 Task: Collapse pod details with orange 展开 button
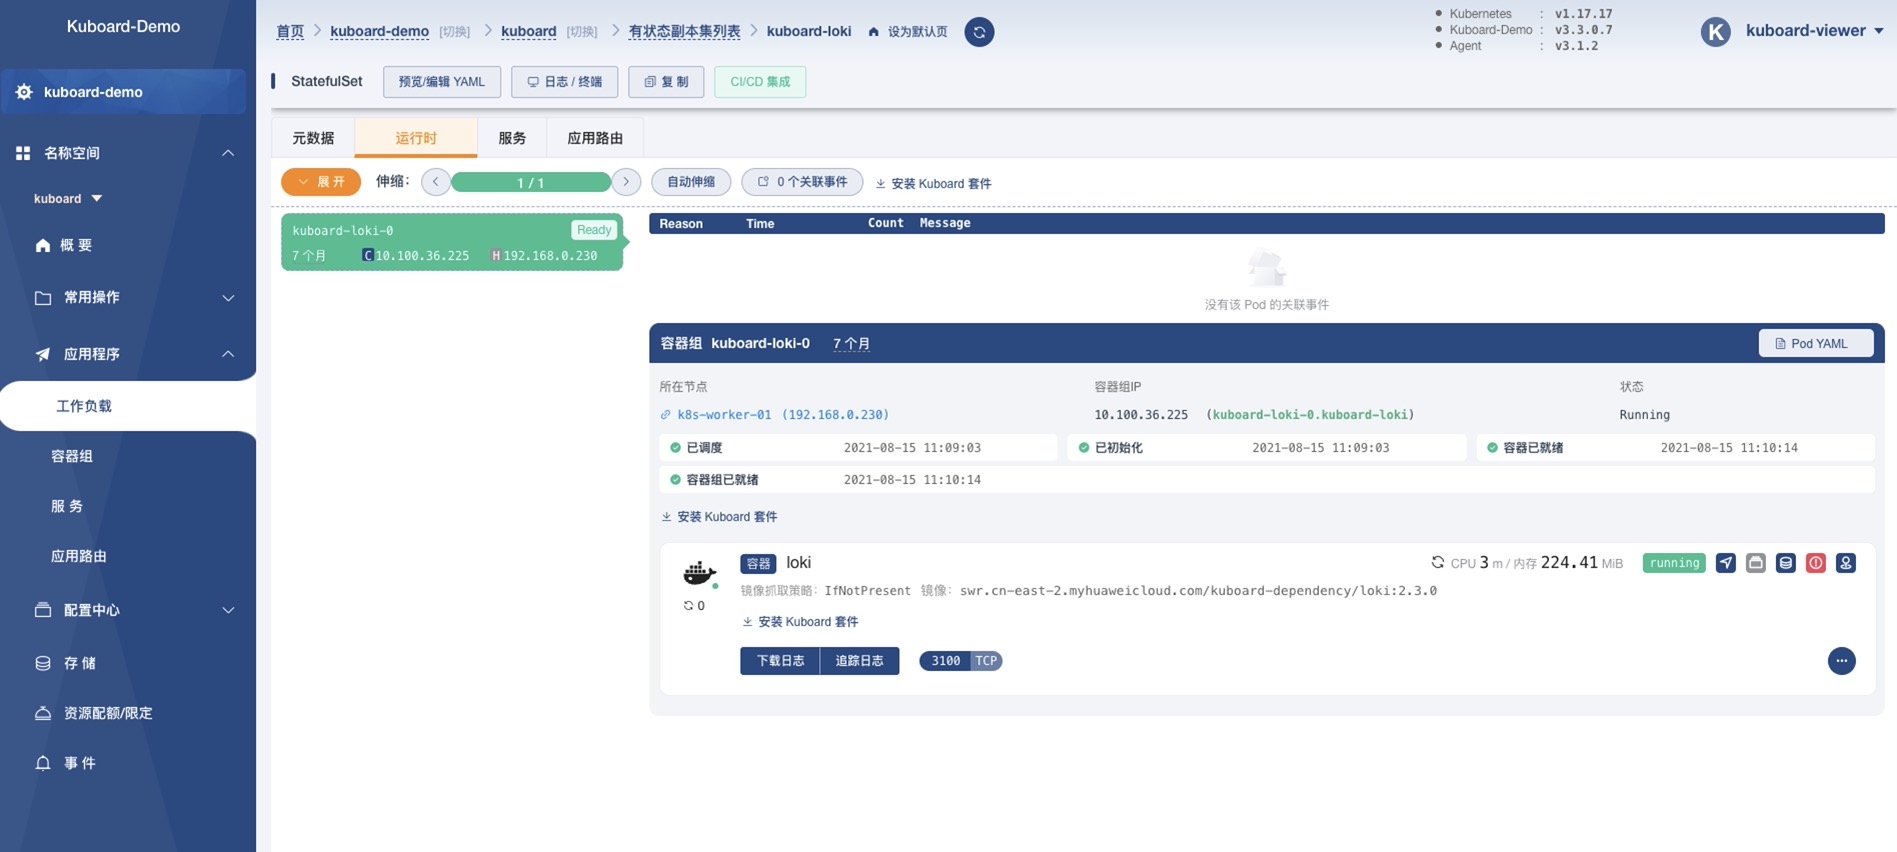(321, 182)
